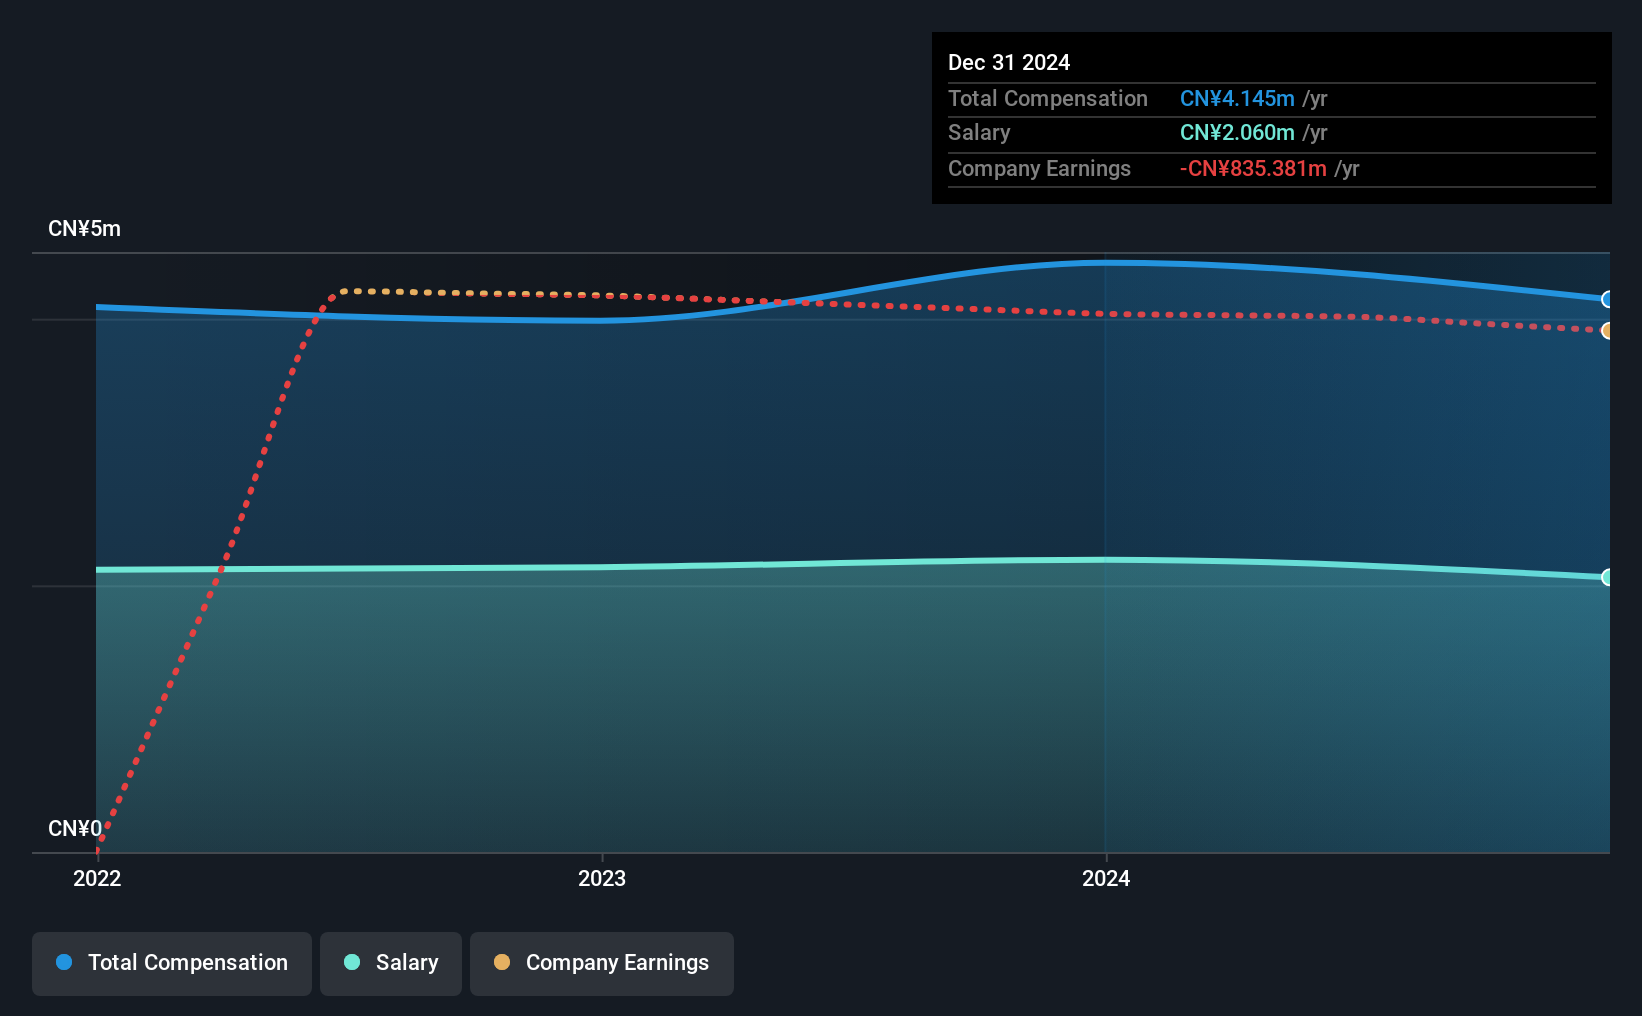This screenshot has width=1642, height=1016.
Task: Toggle the Company Earnings legend button
Action: pos(602,963)
